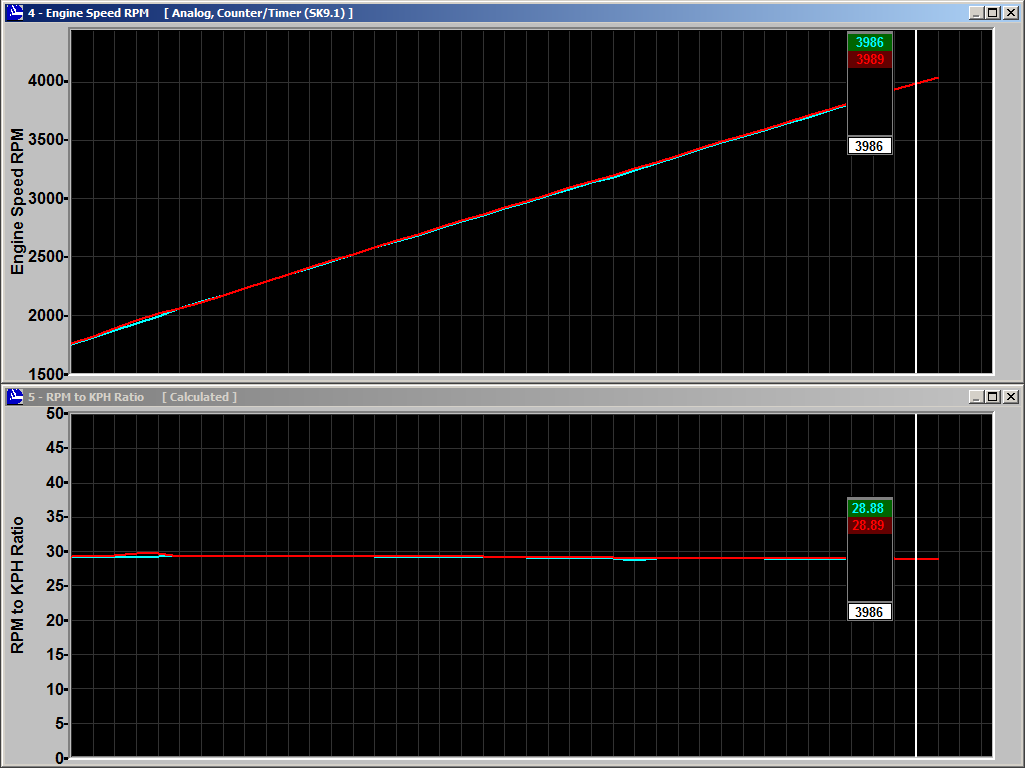Minimize the RPM to KPH Ratio window
The height and width of the screenshot is (768, 1025).
click(x=976, y=397)
